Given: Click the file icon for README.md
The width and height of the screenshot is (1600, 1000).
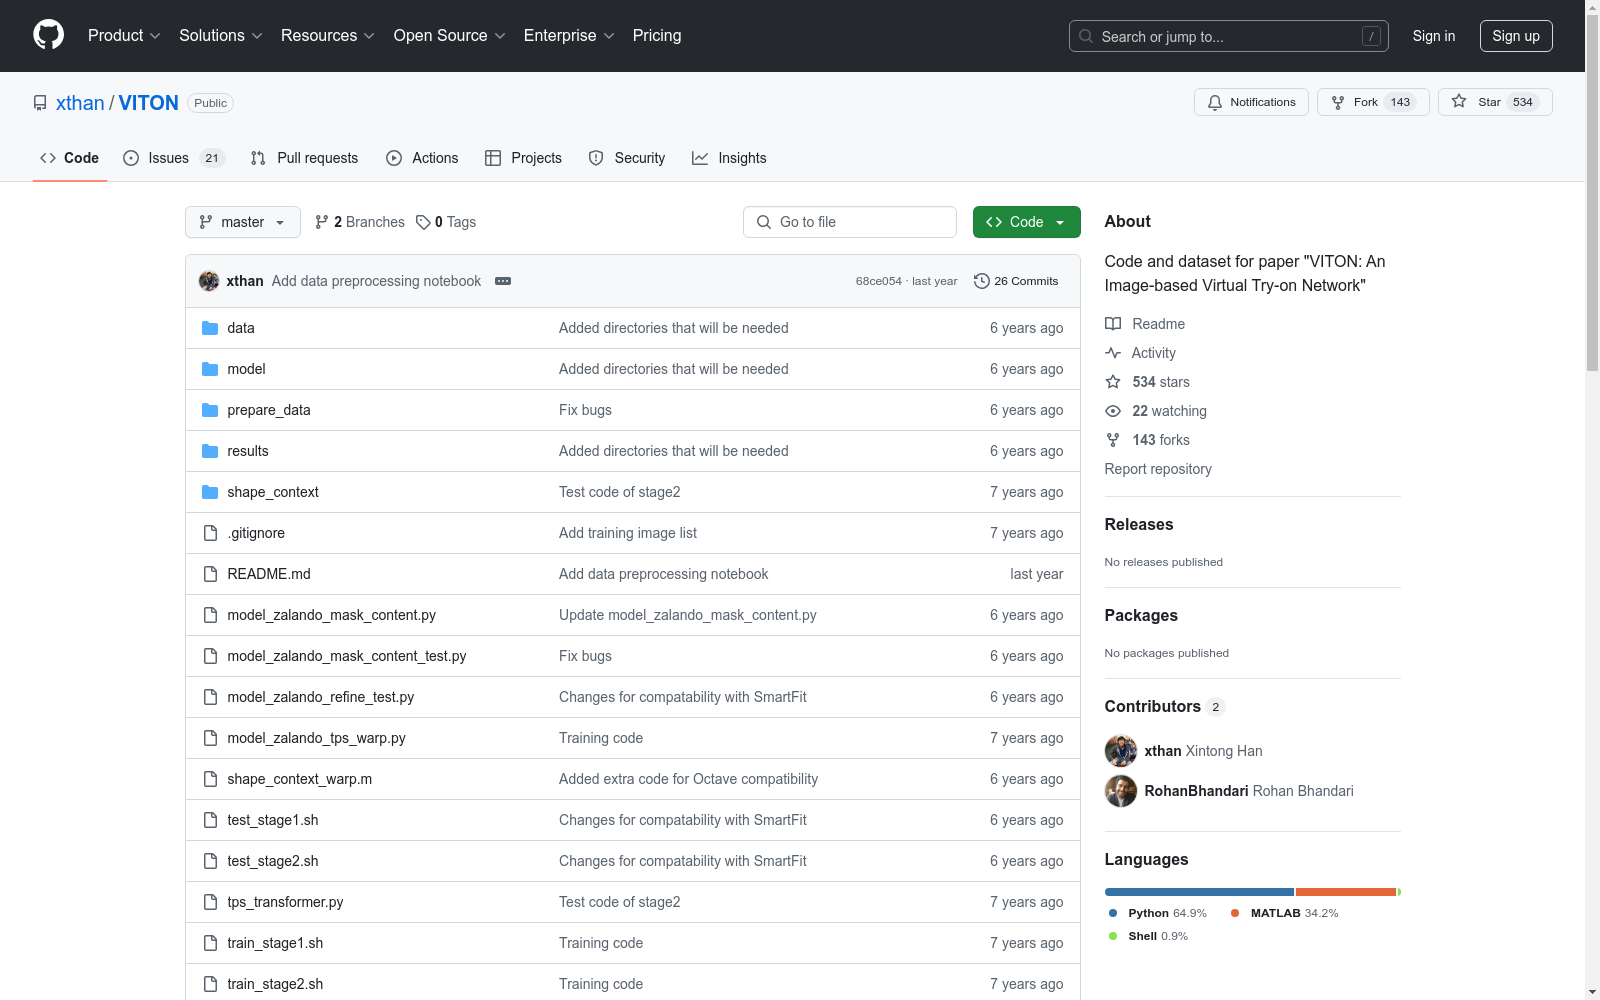Looking at the screenshot, I should pos(210,574).
